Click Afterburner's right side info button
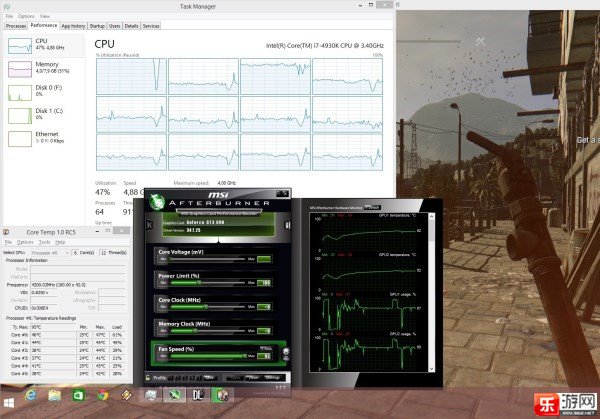This screenshot has width=600, height=419. click(287, 225)
